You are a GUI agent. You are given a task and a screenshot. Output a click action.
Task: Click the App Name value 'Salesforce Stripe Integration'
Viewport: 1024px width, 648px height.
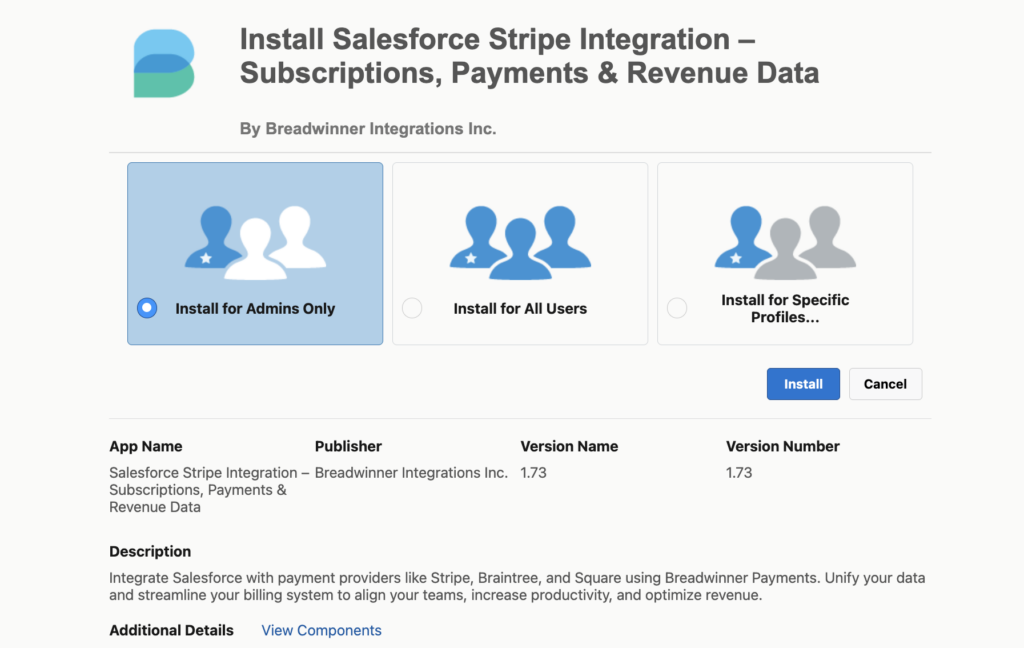(209, 490)
